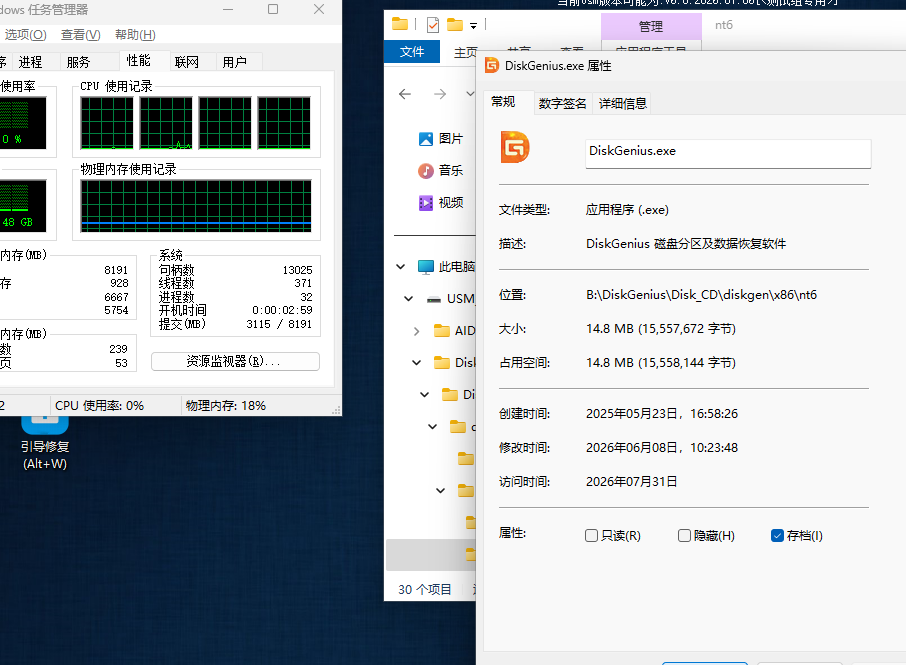This screenshot has width=906, height=665.
Task: Select the AID folder in the tree
Action: 454,330
